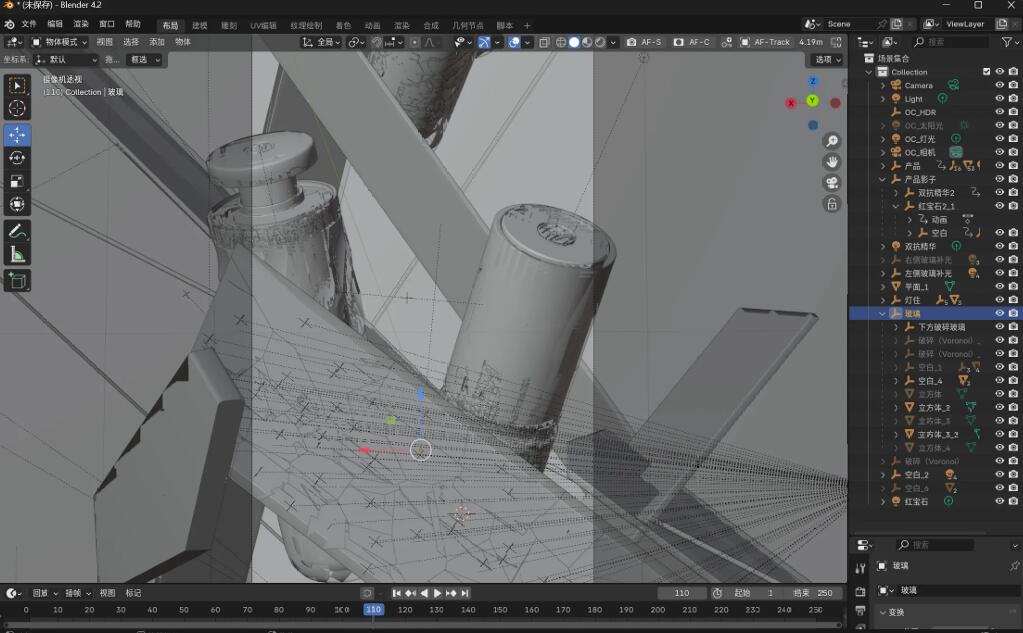Toggle visibility of 红宝石 in outliner
The image size is (1023, 633).
(998, 501)
